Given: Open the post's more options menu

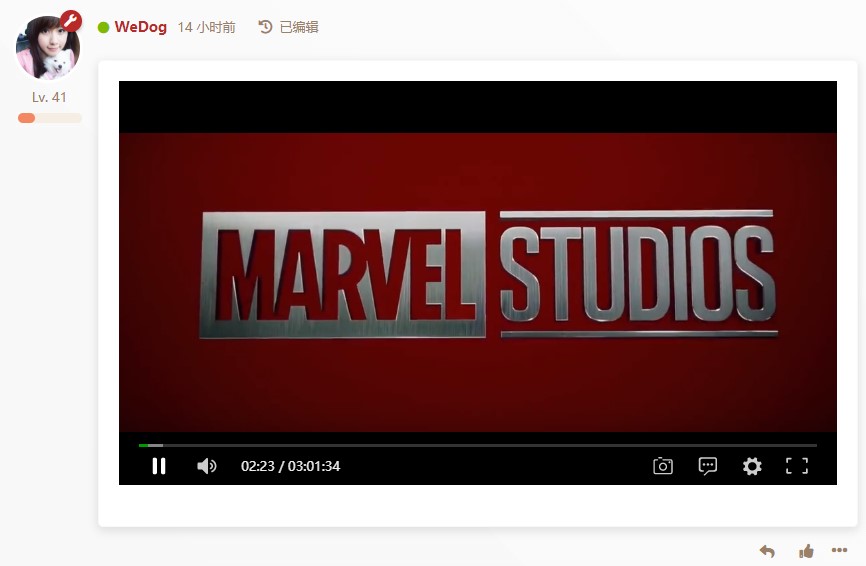Looking at the screenshot, I should [839, 550].
